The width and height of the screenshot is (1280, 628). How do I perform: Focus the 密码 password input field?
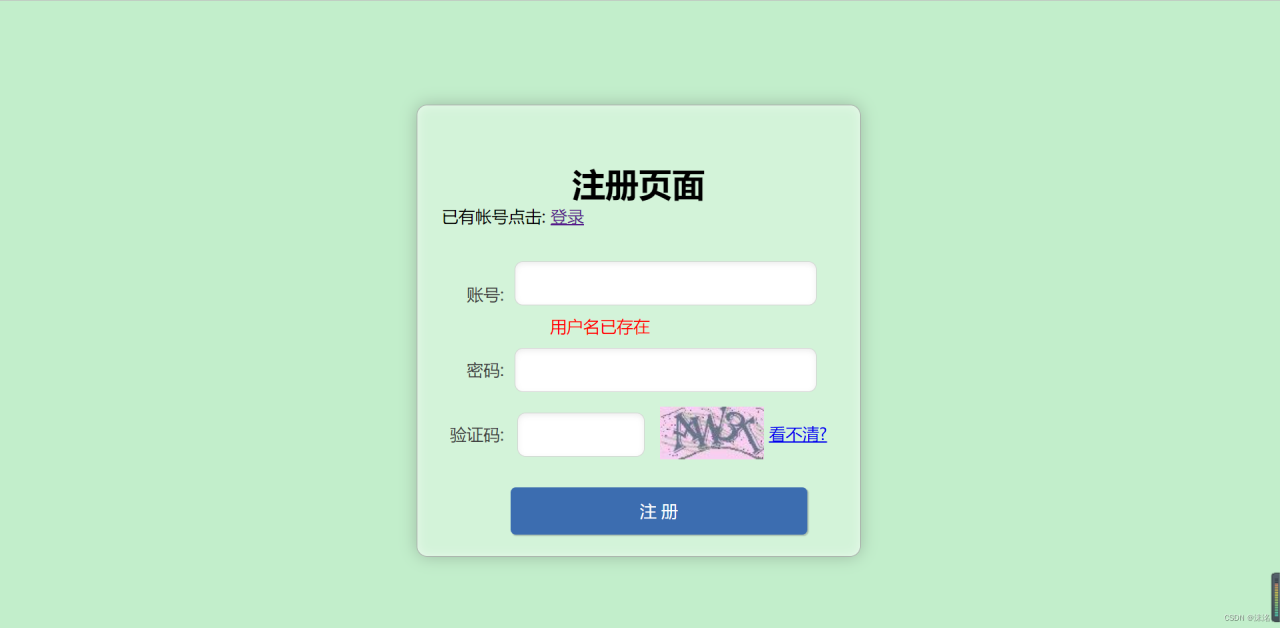pyautogui.click(x=665, y=370)
